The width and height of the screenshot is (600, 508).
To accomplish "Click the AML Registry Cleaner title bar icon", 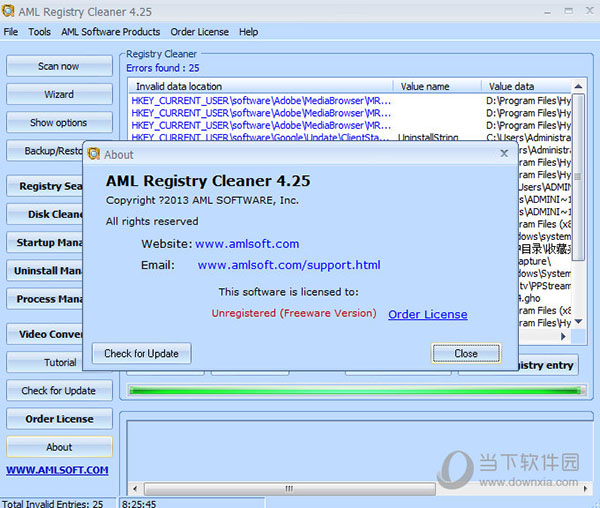I will (x=8, y=11).
